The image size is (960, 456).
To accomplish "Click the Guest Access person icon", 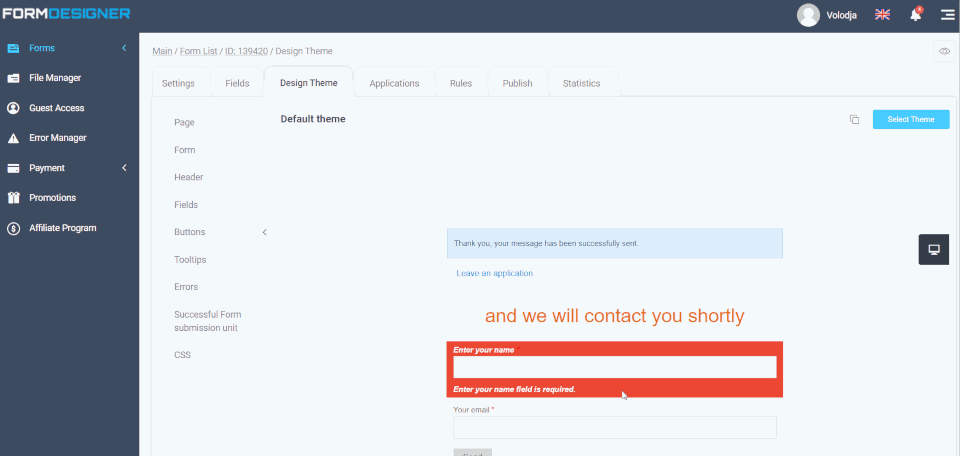I will click(x=13, y=108).
